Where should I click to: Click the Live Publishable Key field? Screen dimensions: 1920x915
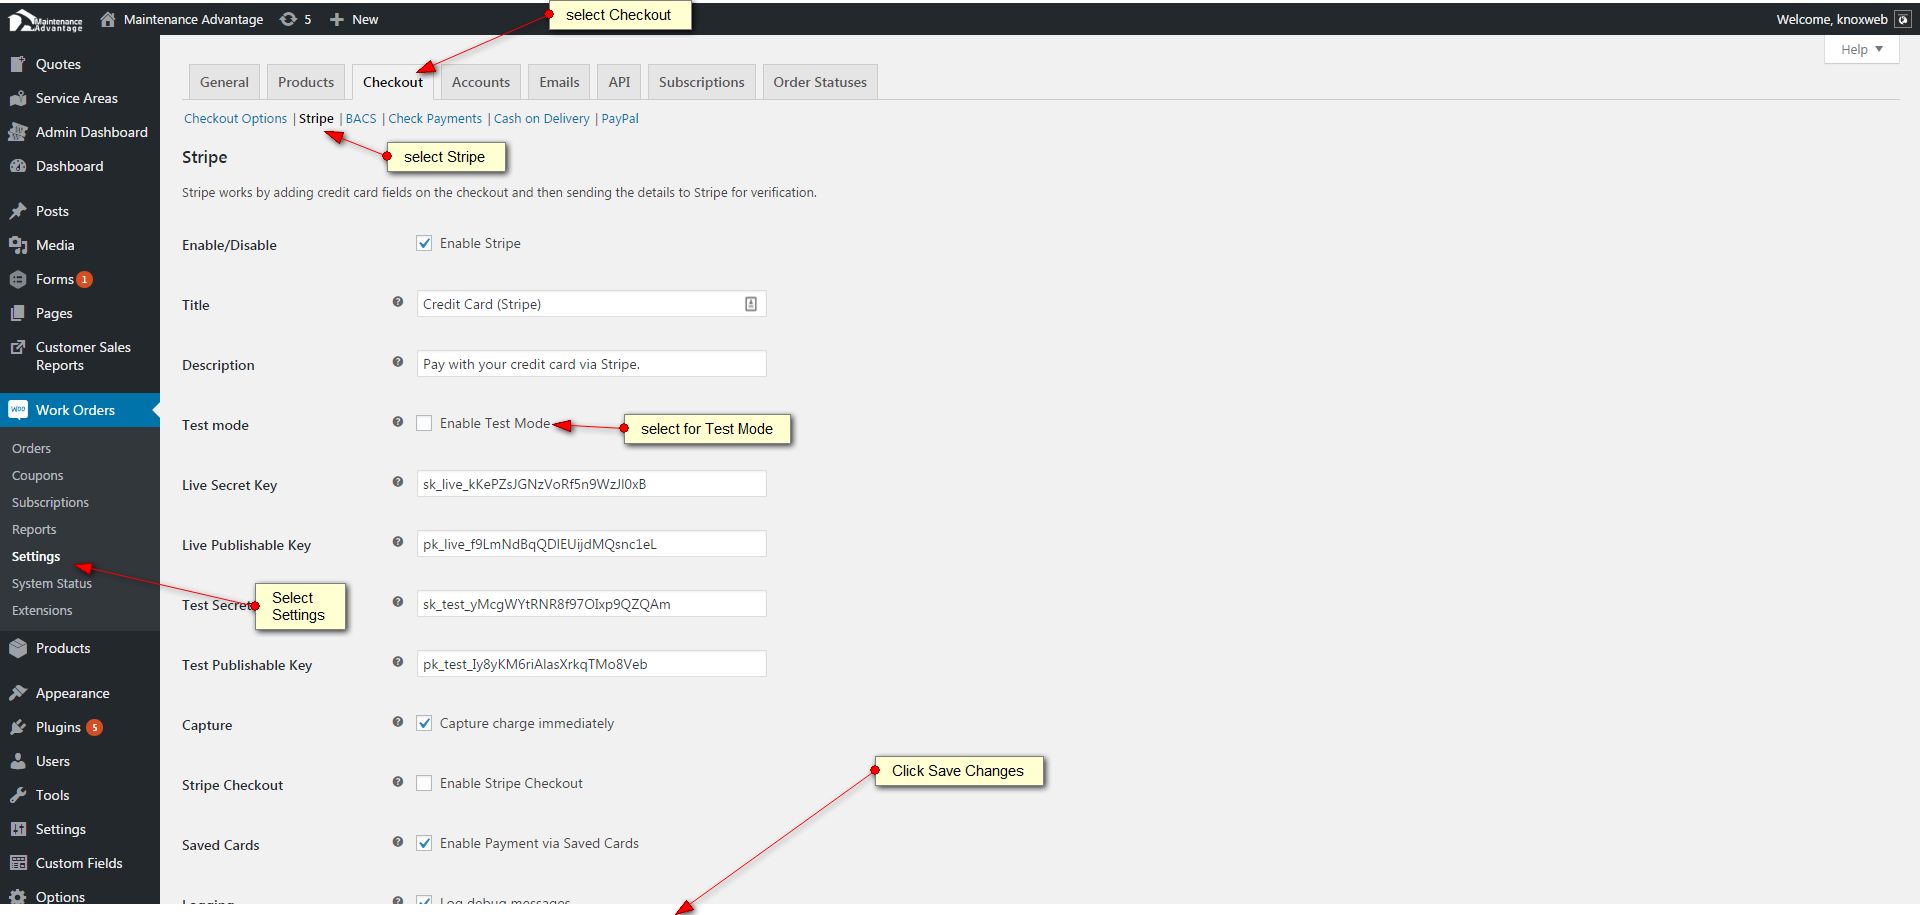(x=591, y=544)
